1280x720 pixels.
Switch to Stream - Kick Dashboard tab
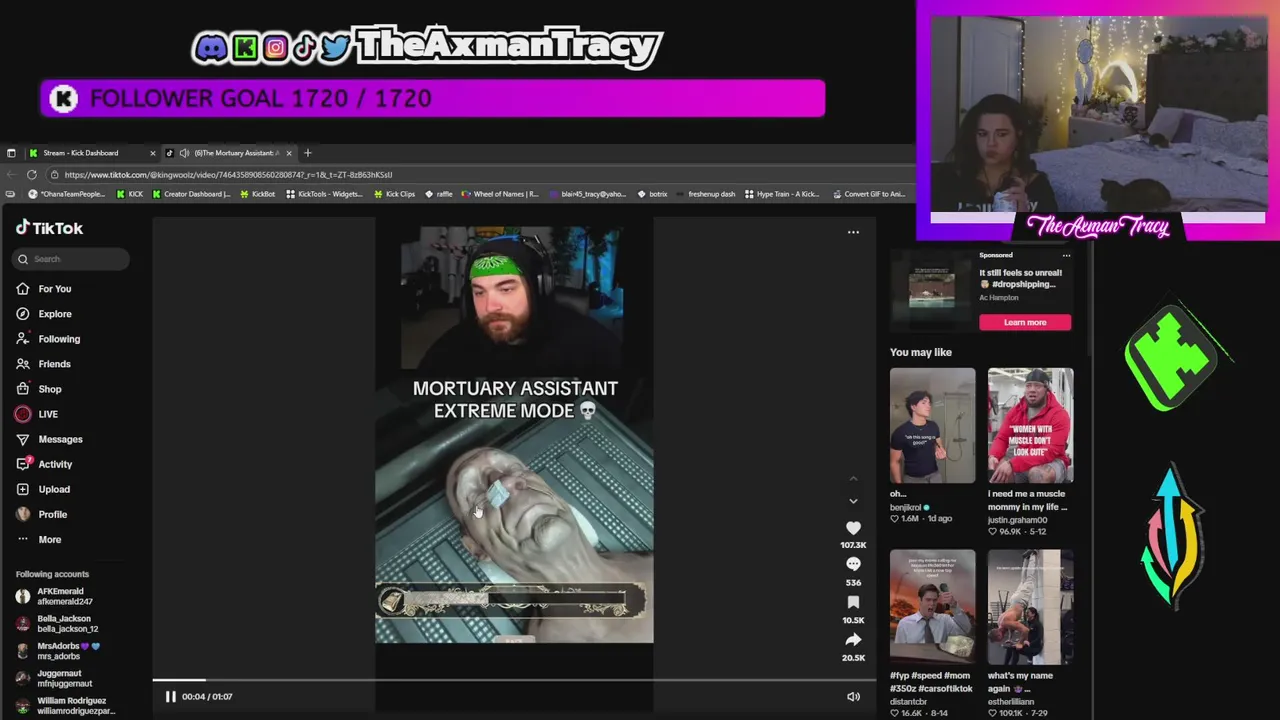[81, 153]
